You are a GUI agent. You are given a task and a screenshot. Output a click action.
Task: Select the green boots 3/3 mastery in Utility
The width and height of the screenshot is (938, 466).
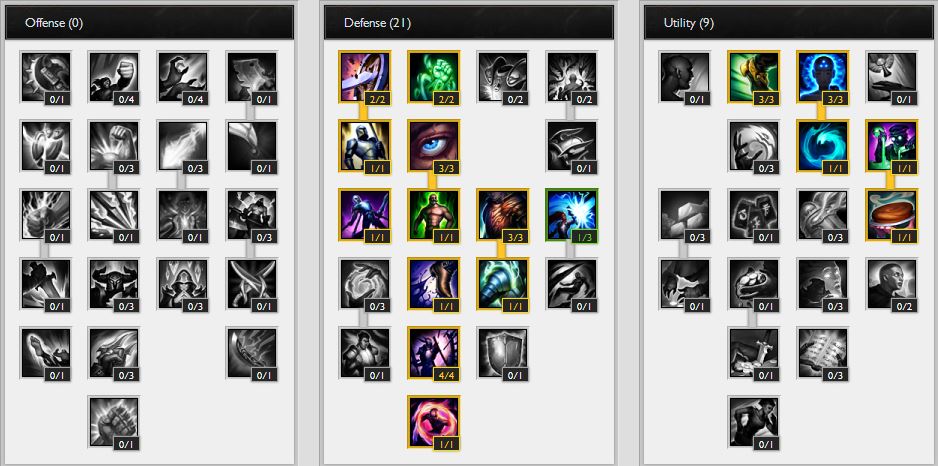pyautogui.click(x=754, y=77)
